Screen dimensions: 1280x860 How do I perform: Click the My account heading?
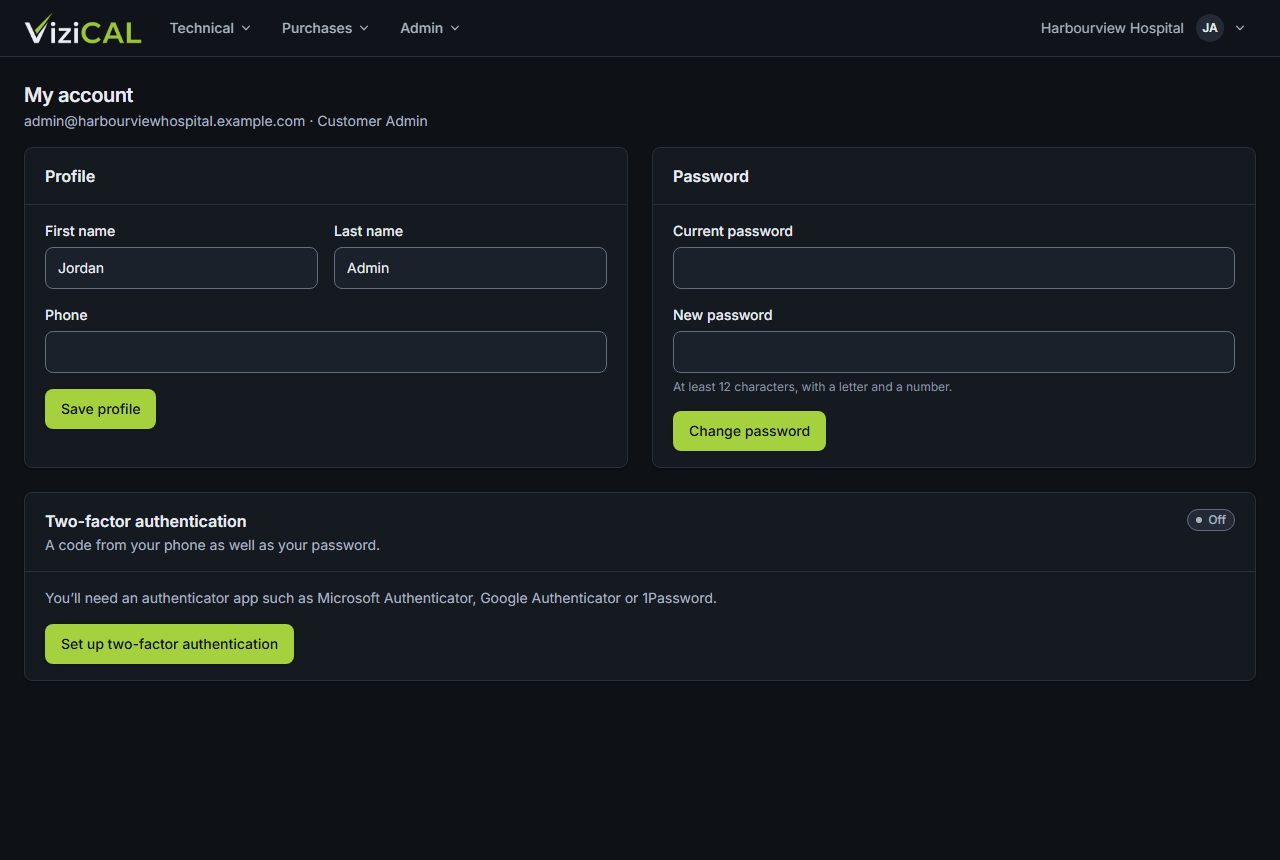click(79, 95)
